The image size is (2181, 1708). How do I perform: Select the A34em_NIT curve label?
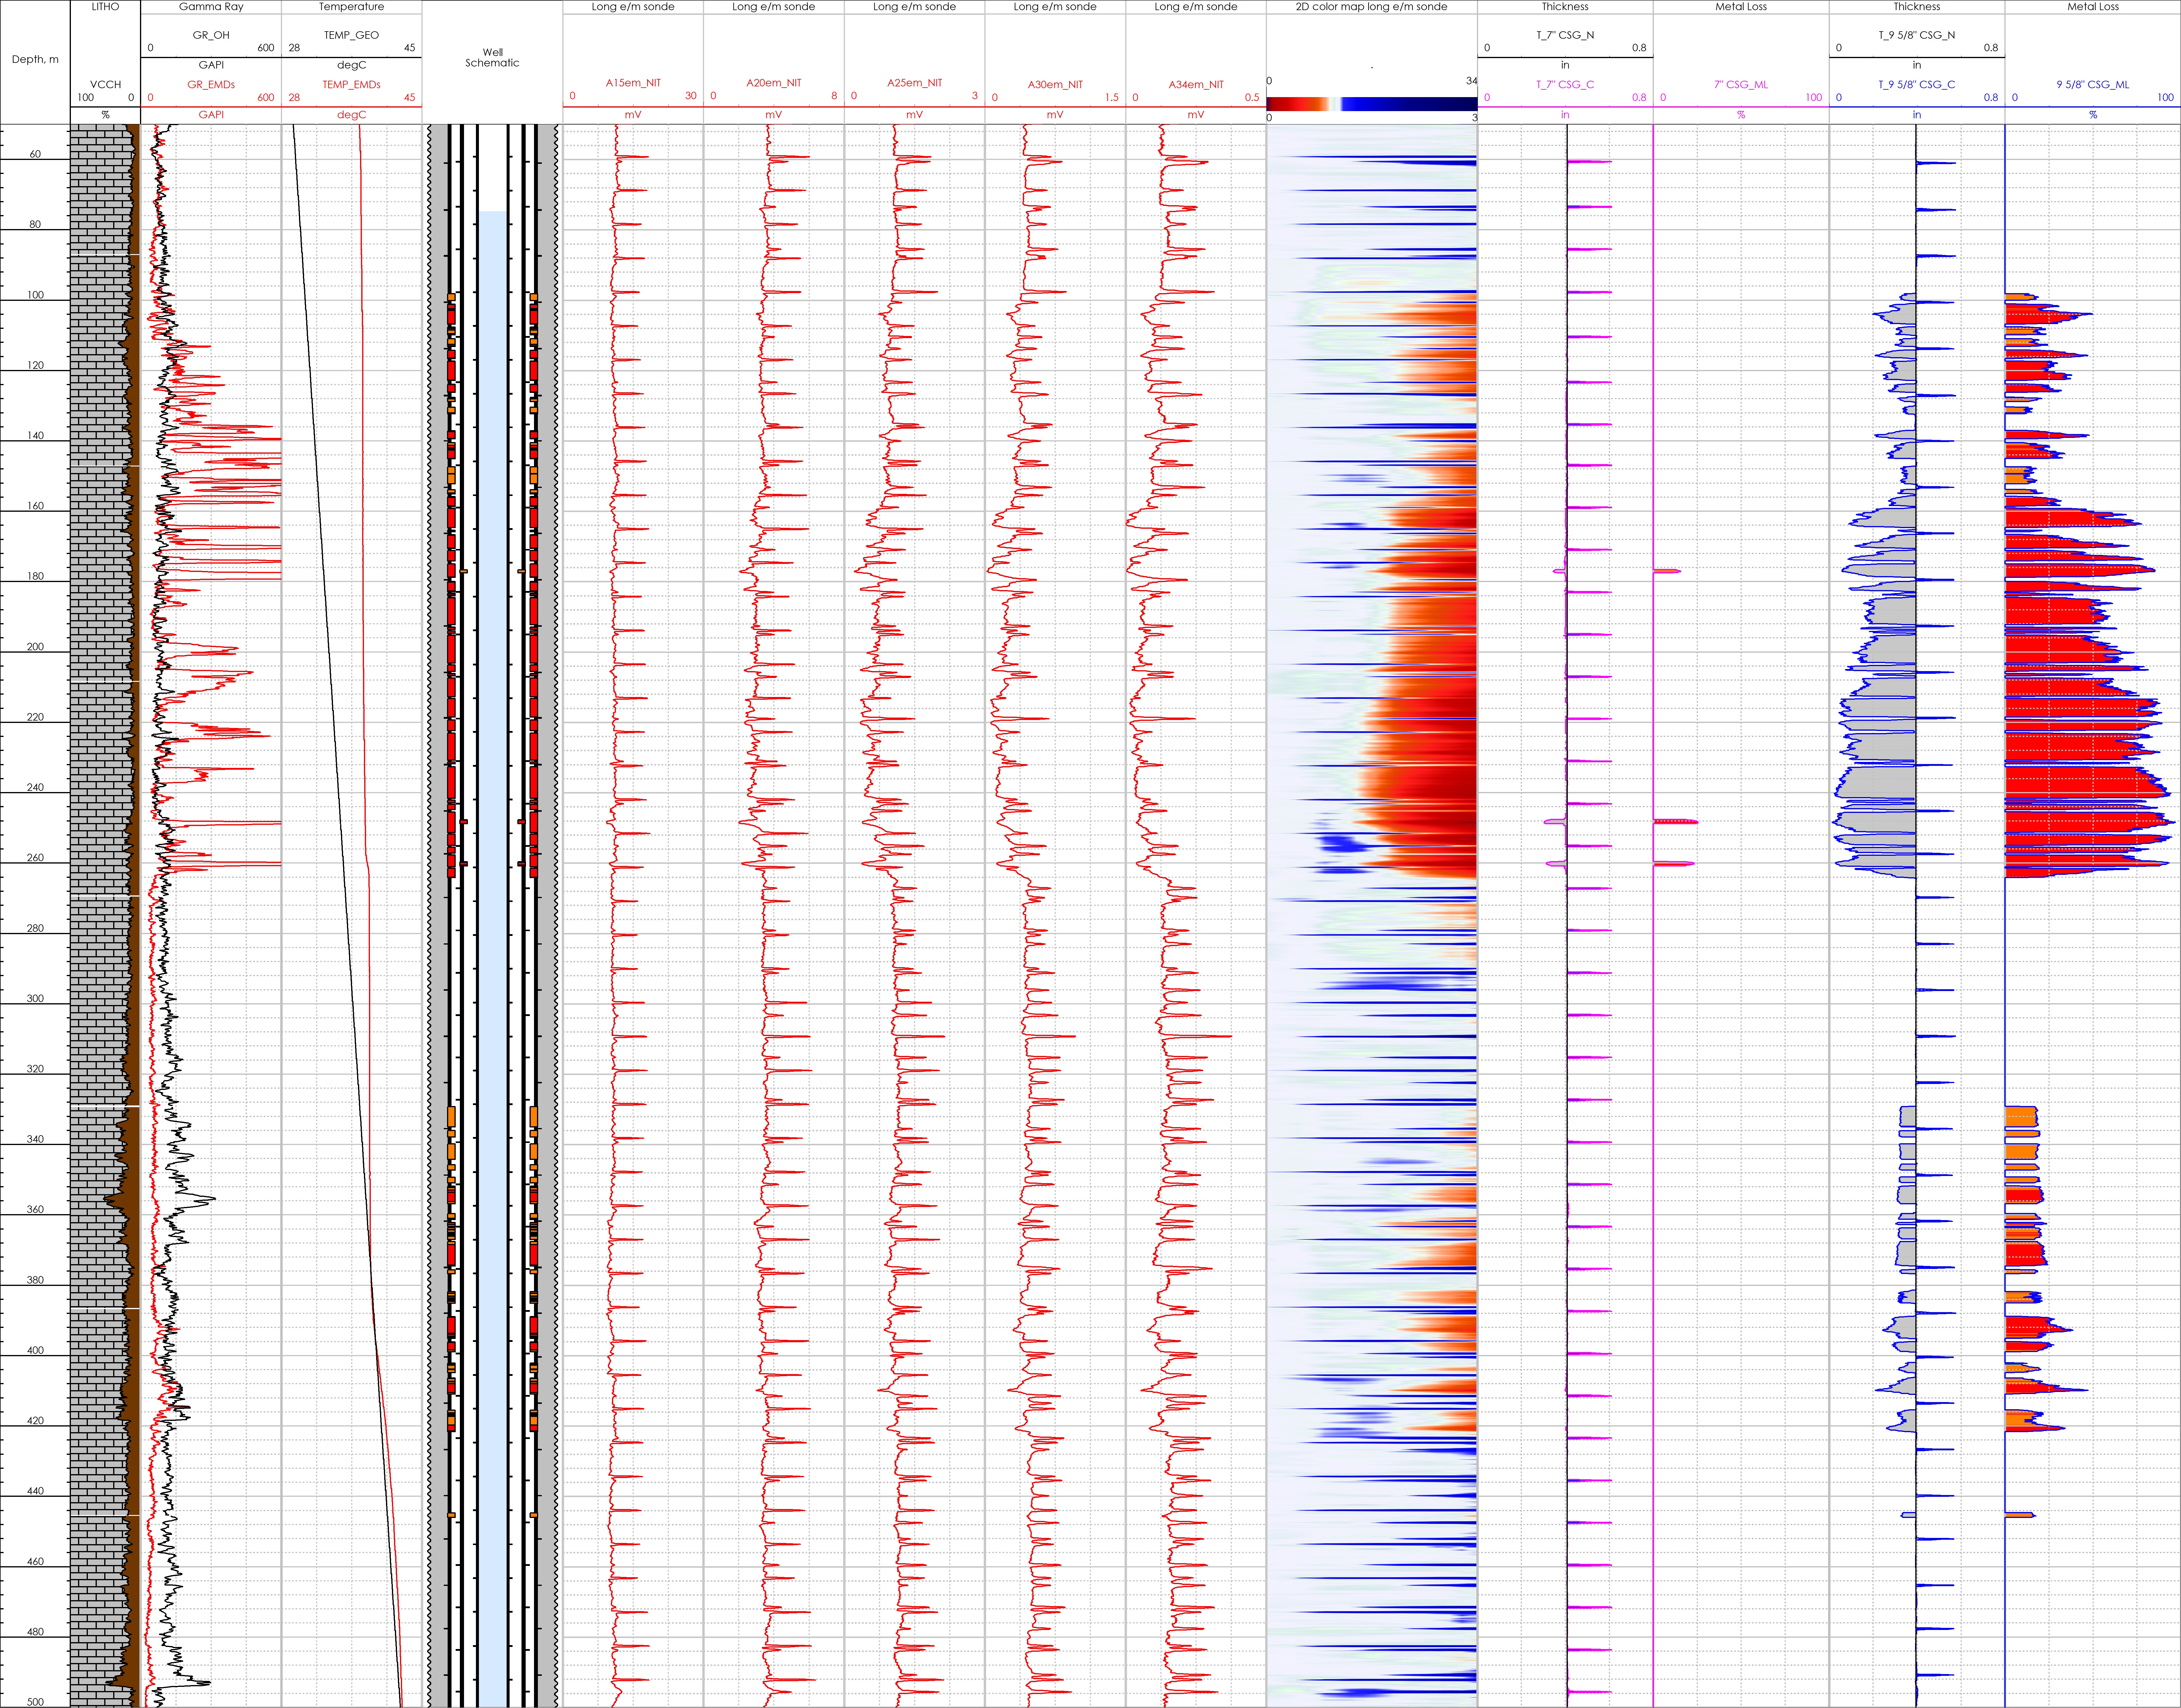pos(1196,85)
